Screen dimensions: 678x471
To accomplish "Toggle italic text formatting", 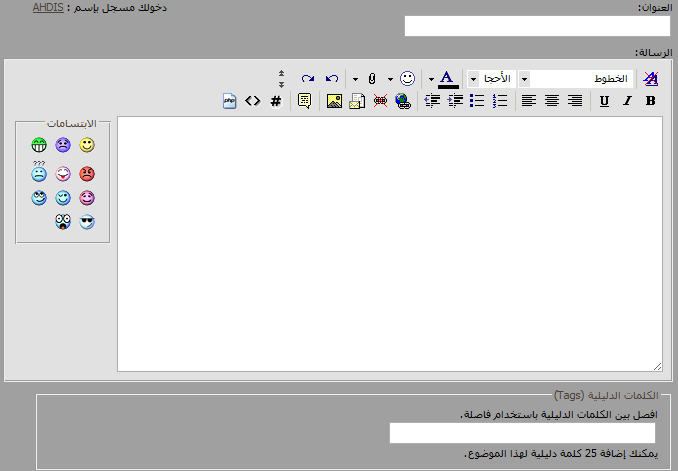I will [627, 100].
